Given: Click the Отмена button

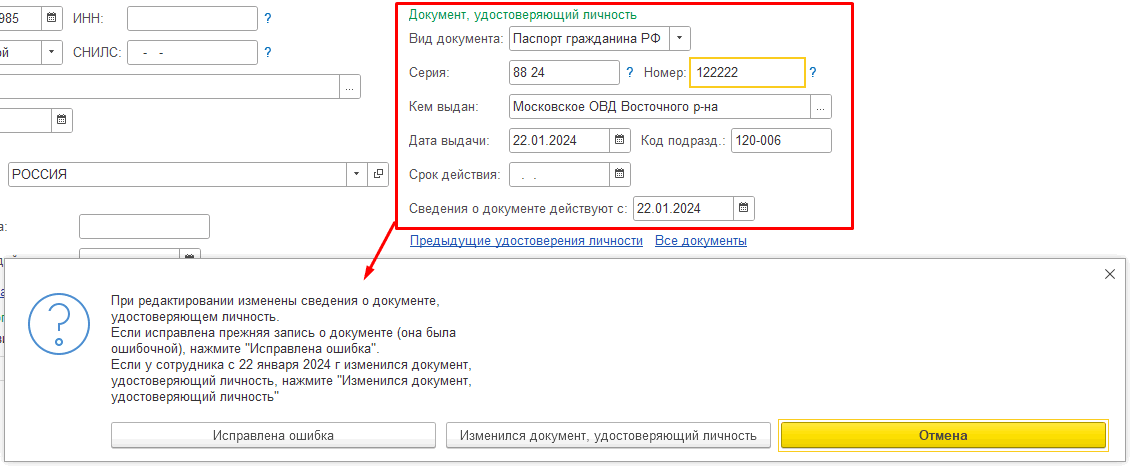Looking at the screenshot, I should pos(943,436).
